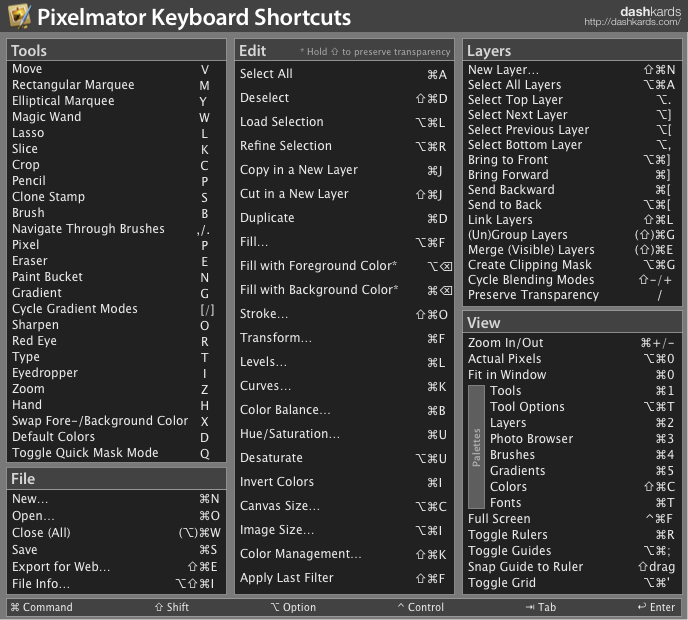This screenshot has height=620, width=688.
Task: Click the (Un)Group Layers entry
Action: (572, 235)
